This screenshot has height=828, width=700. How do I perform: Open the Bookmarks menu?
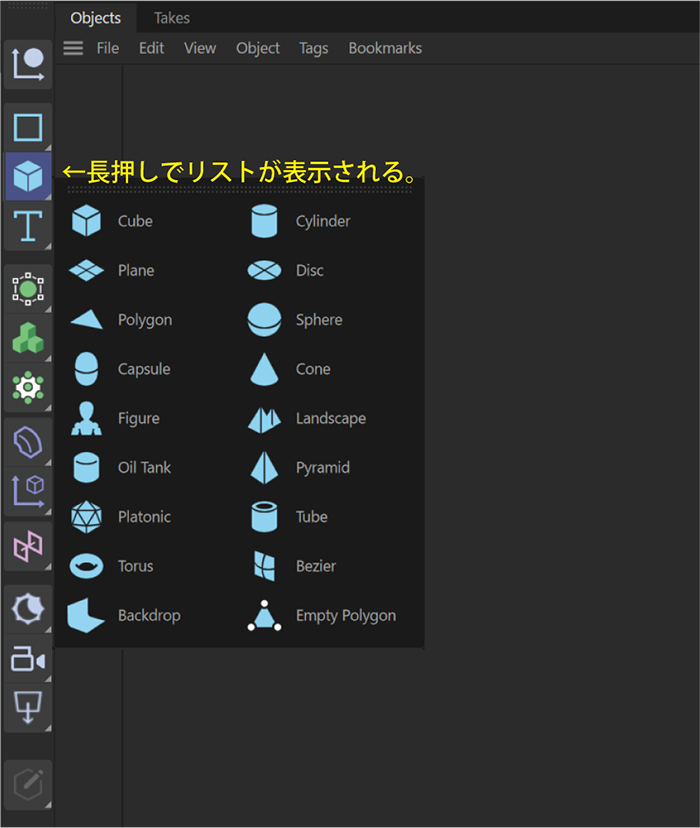(x=385, y=48)
